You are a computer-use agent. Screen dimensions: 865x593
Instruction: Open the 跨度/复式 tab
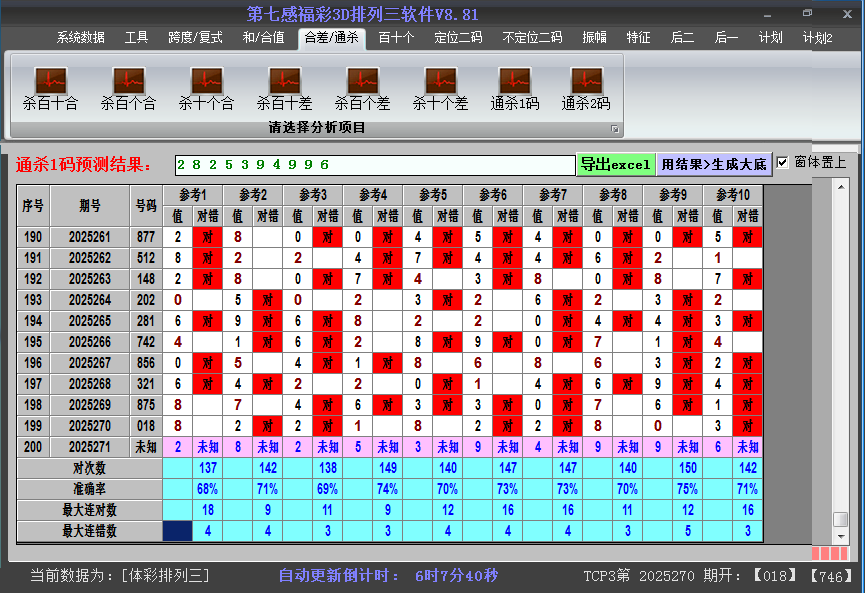[195, 38]
